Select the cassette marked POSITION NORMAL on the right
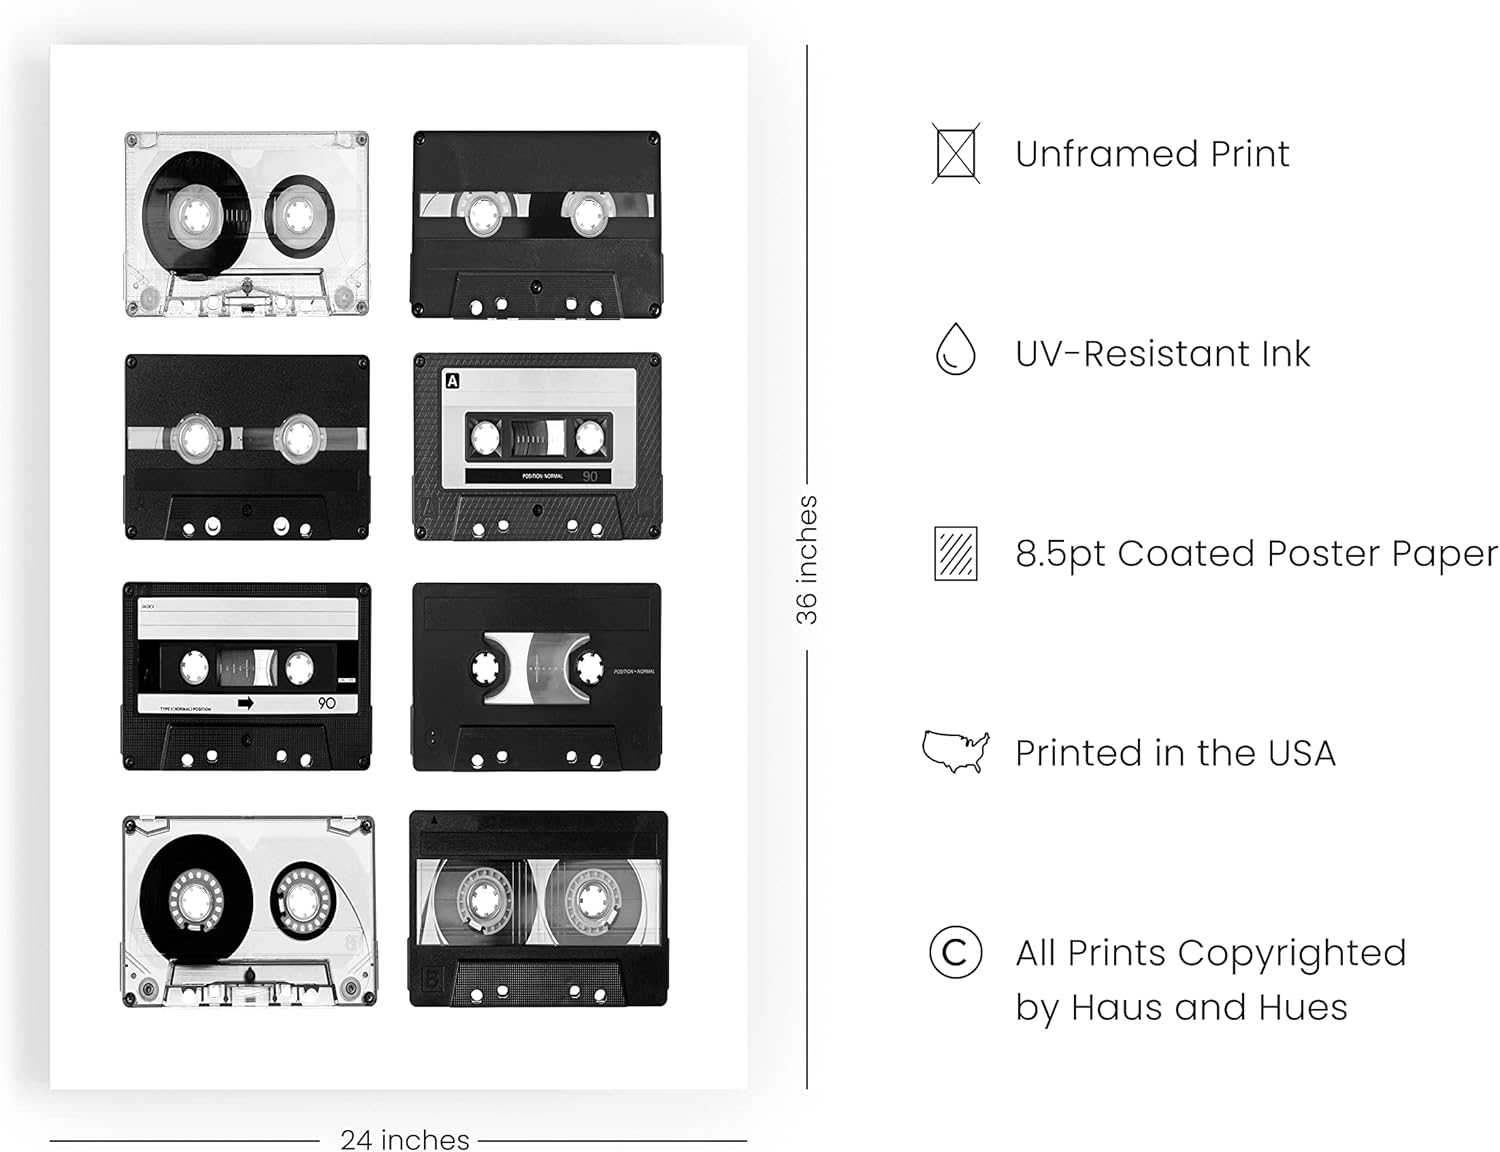1500x1152 pixels. click(536, 677)
